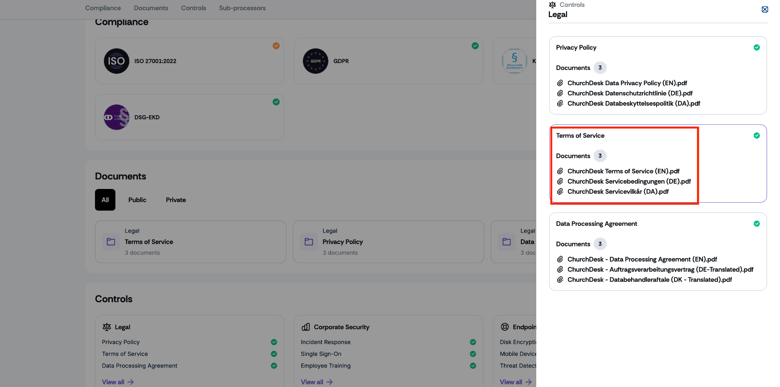This screenshot has height=387, width=780.
Task: Click View all under Legal controls
Action: pos(118,382)
